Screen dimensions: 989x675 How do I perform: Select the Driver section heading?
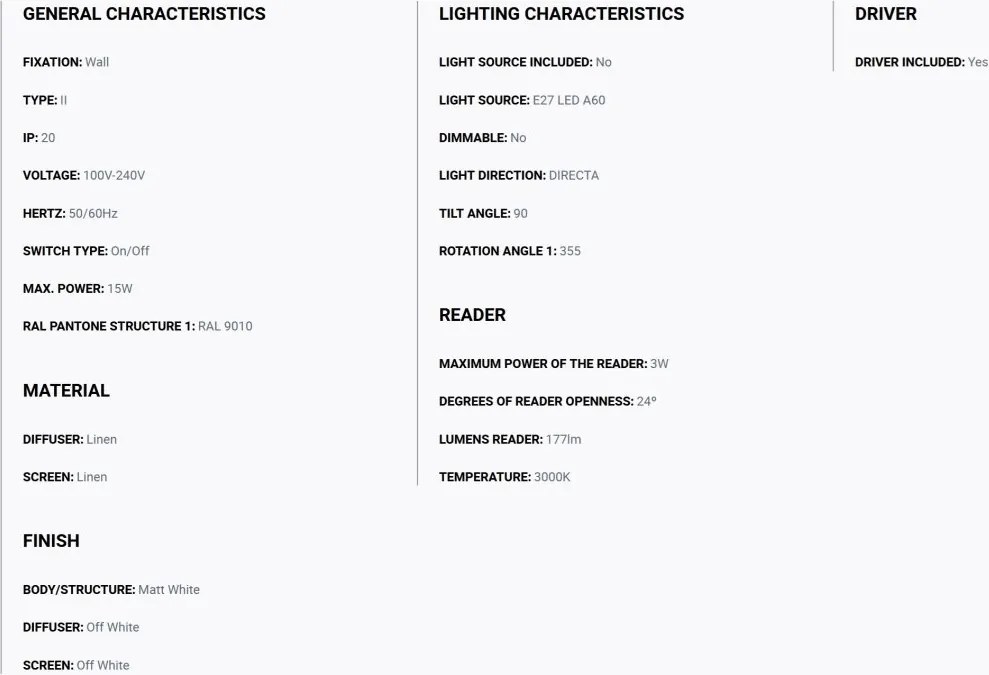pyautogui.click(x=885, y=14)
